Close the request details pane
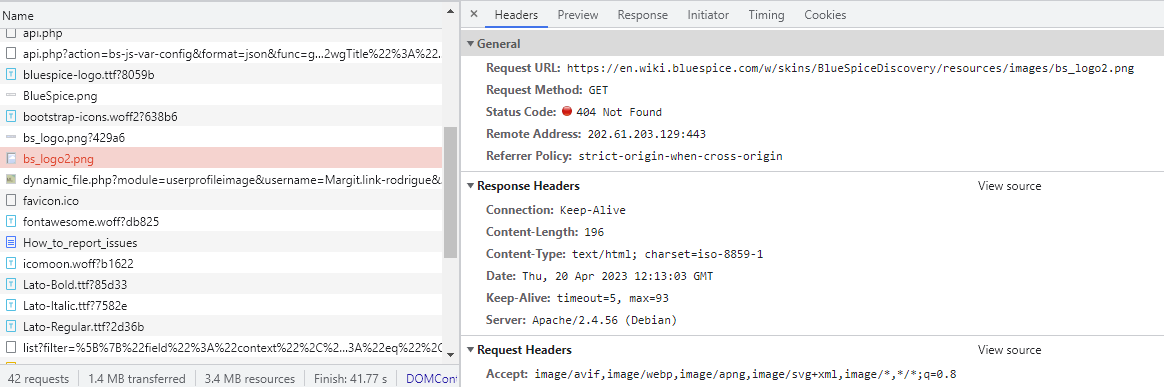 [474, 14]
